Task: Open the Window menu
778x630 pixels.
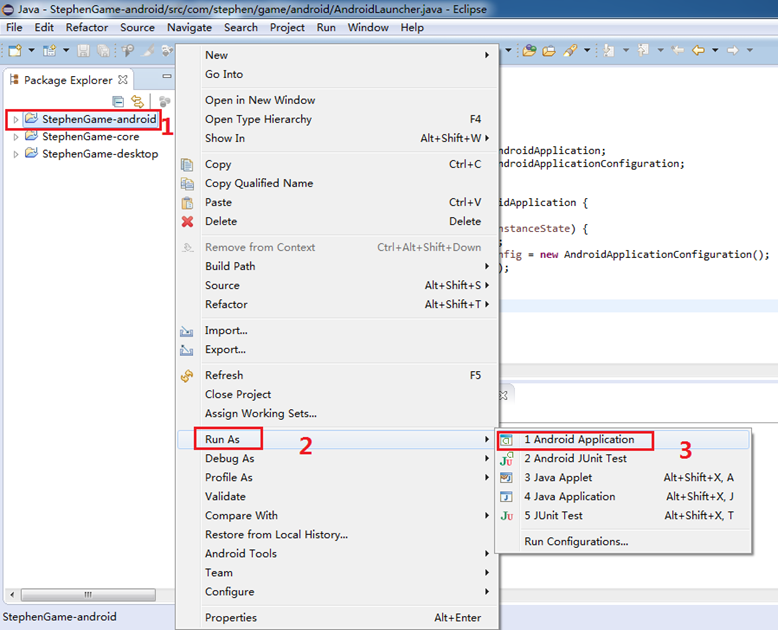Action: tap(368, 28)
